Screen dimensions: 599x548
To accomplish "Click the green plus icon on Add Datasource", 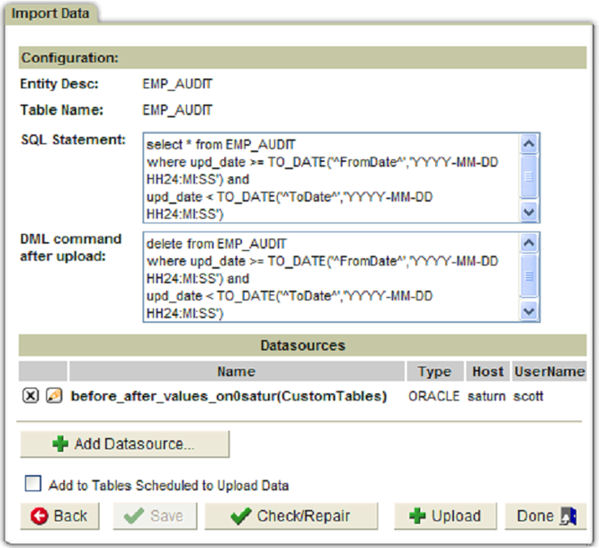I will pyautogui.click(x=60, y=444).
